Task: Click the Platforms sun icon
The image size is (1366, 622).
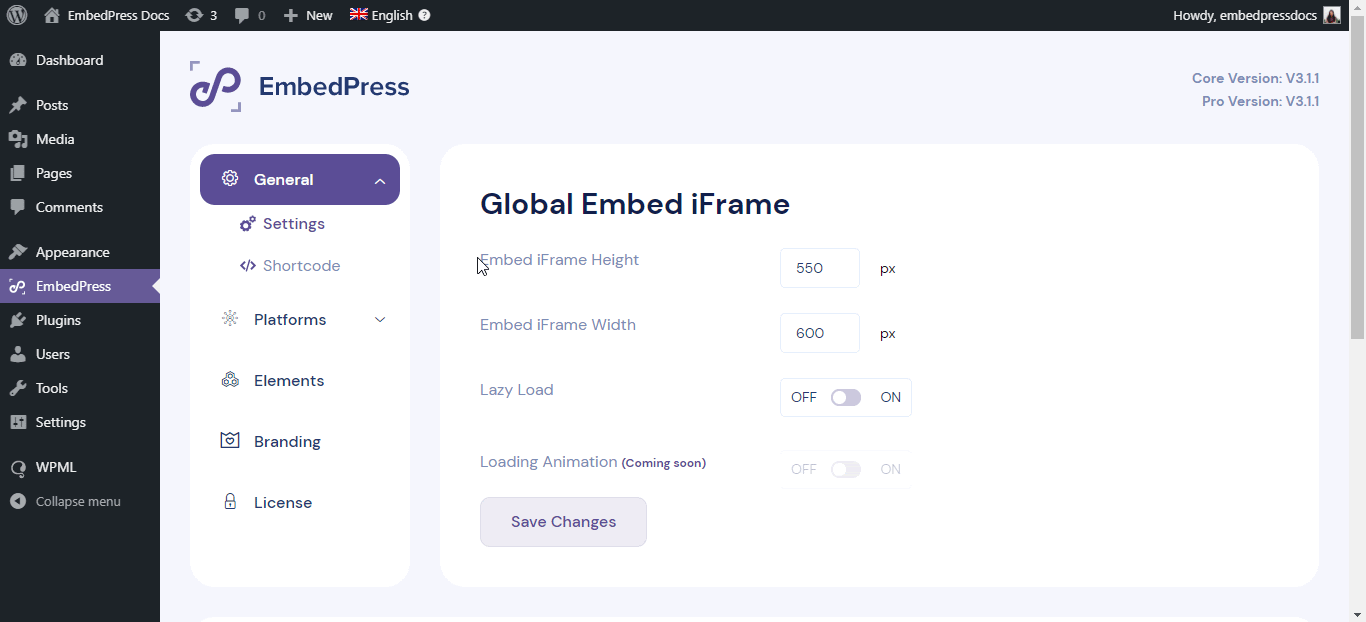Action: [x=230, y=318]
